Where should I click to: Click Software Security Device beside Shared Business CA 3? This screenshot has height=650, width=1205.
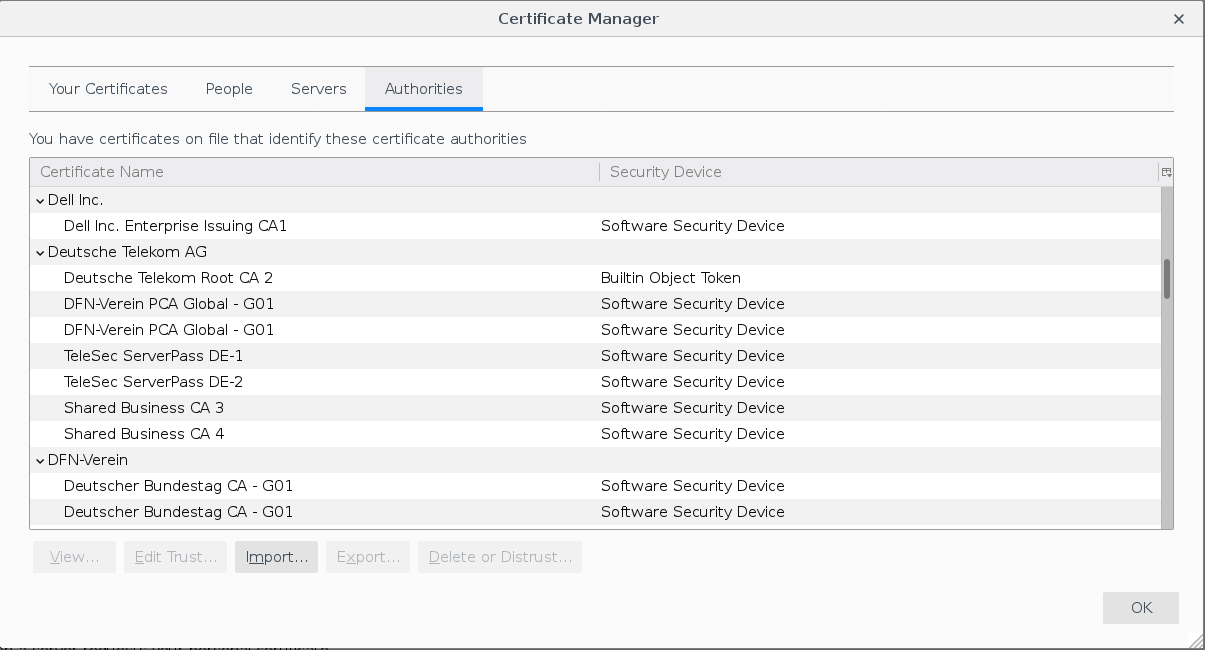pos(693,408)
